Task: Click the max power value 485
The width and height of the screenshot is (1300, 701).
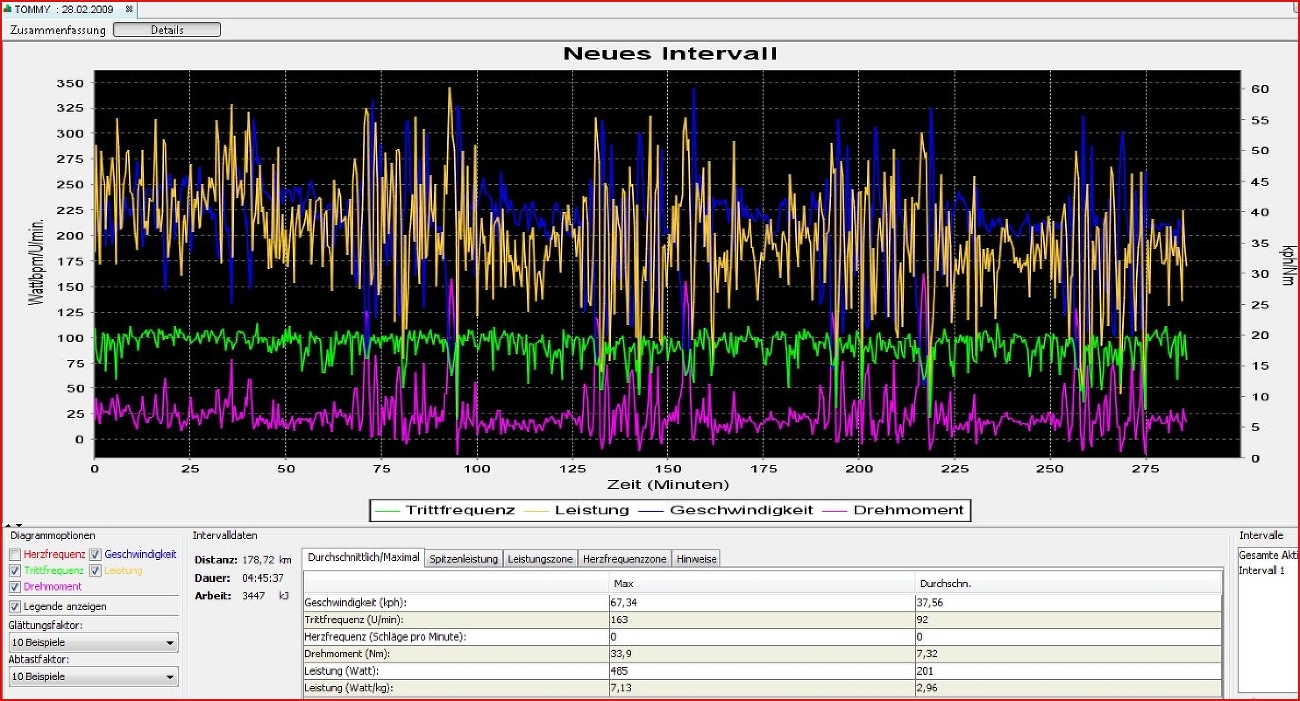Action: pyautogui.click(x=619, y=671)
